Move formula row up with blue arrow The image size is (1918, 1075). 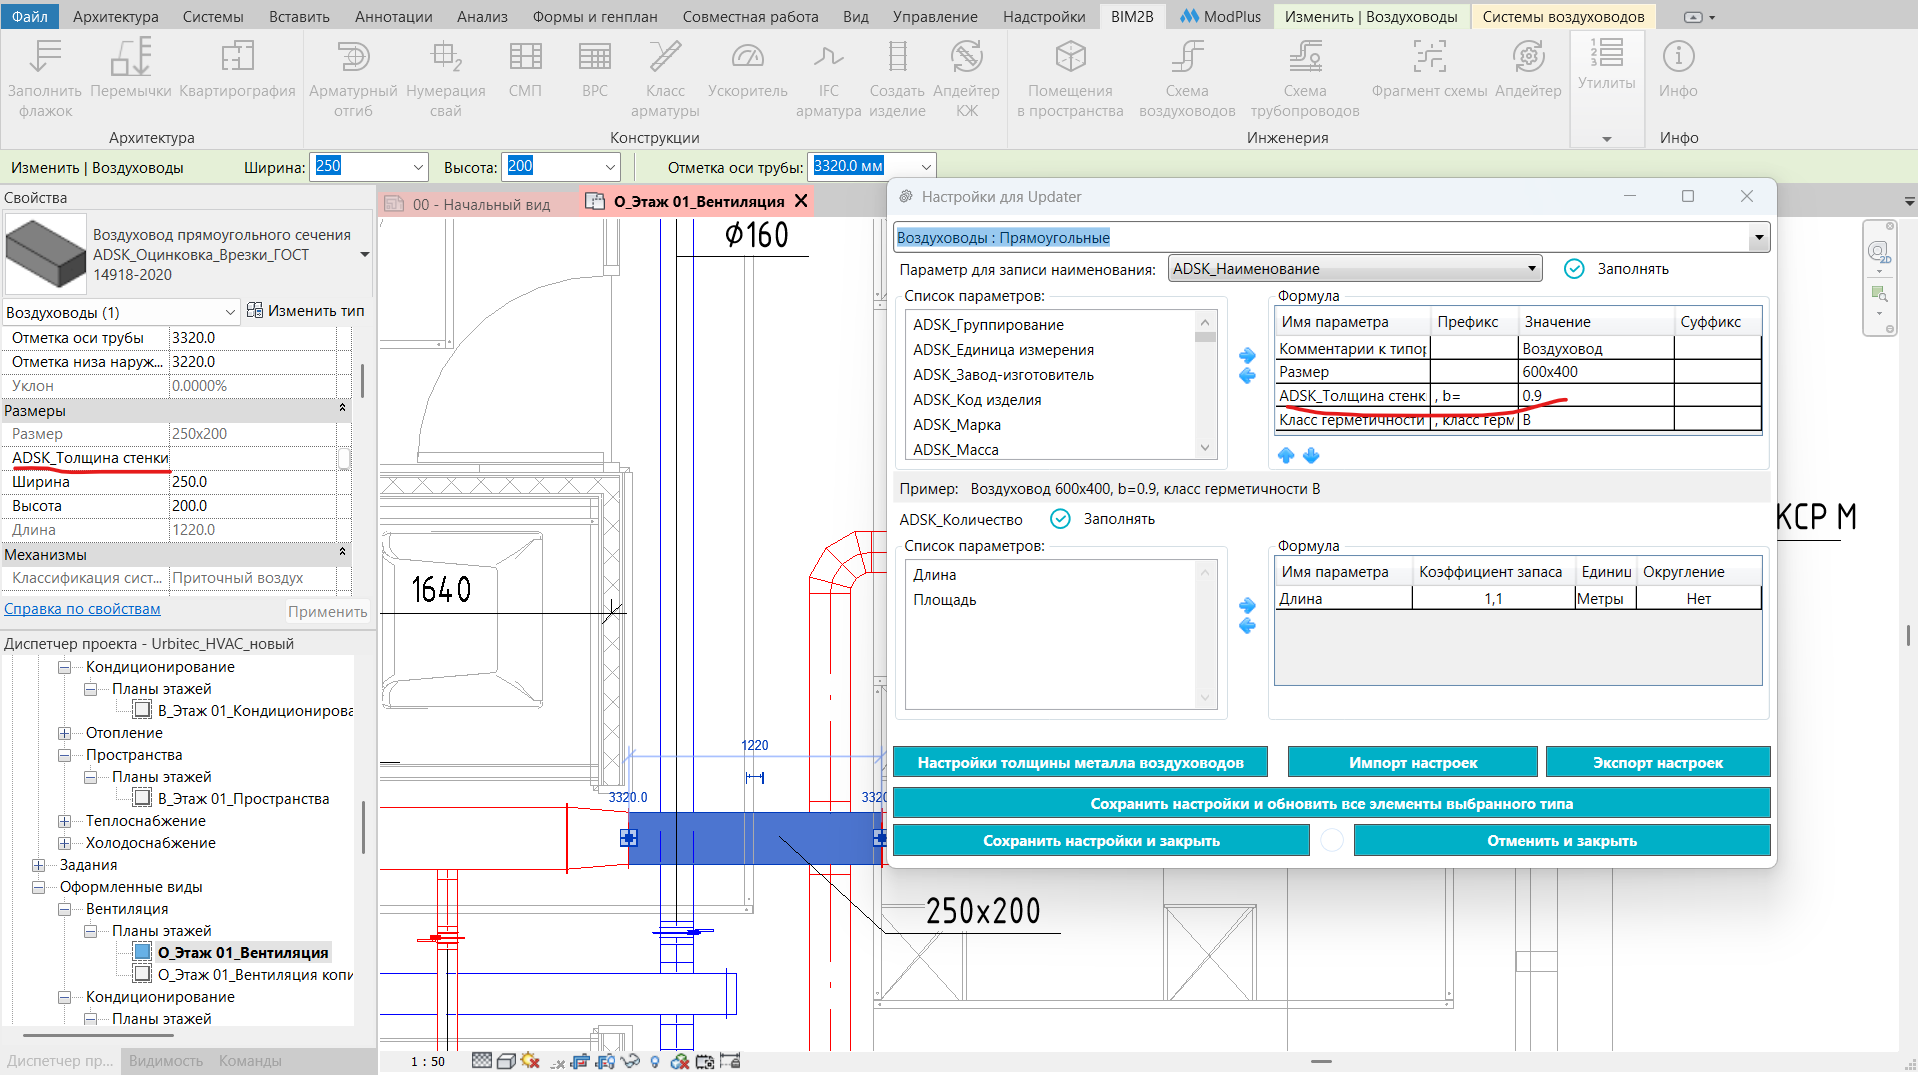click(x=1286, y=456)
